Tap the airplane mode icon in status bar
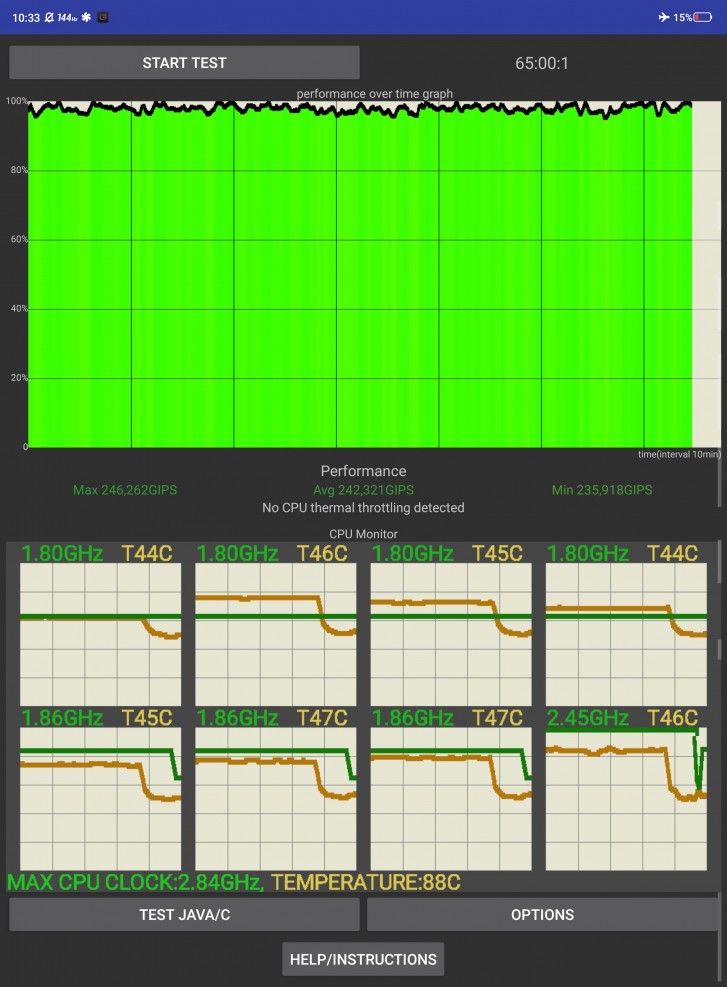727x987 pixels. click(x=664, y=17)
